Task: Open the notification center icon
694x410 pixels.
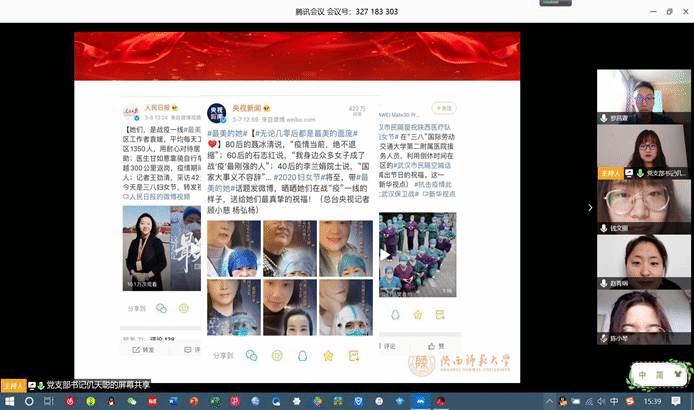Action: tap(676, 401)
